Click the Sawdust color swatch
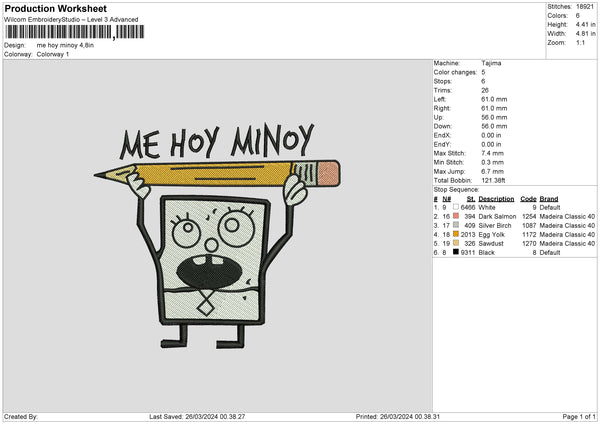 click(455, 243)
